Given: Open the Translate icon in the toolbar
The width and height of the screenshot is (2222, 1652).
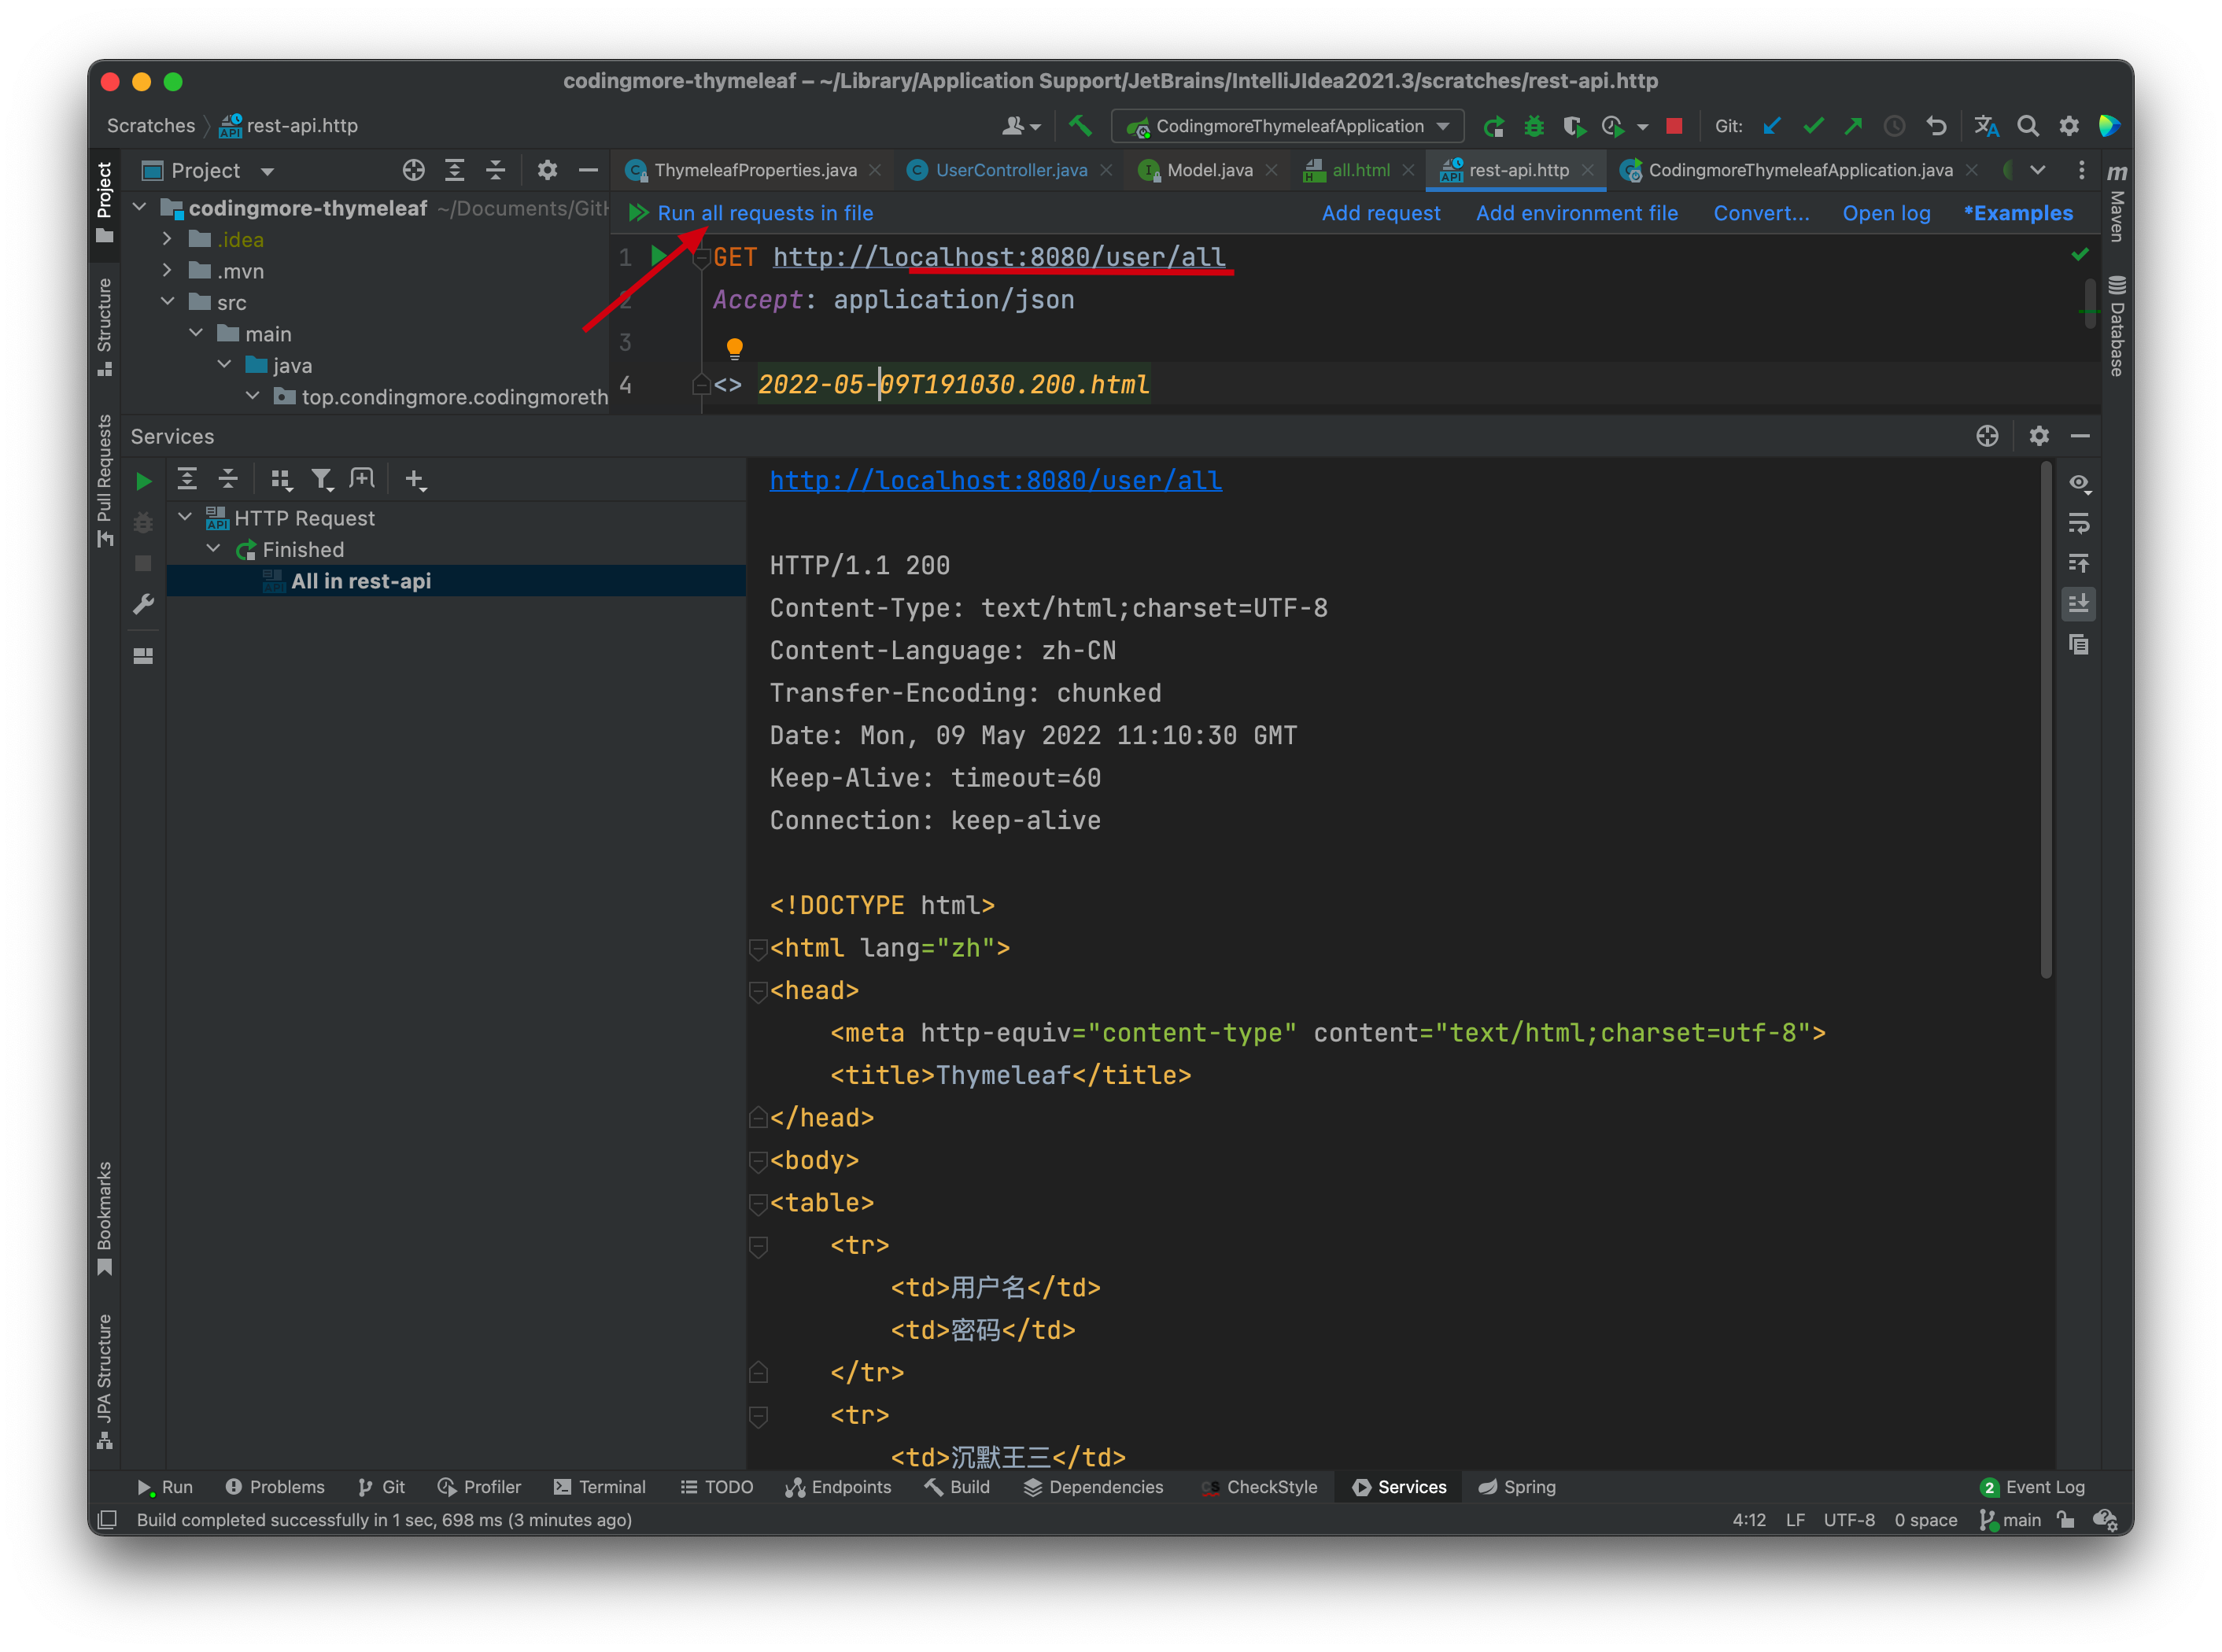Looking at the screenshot, I should coord(1986,126).
